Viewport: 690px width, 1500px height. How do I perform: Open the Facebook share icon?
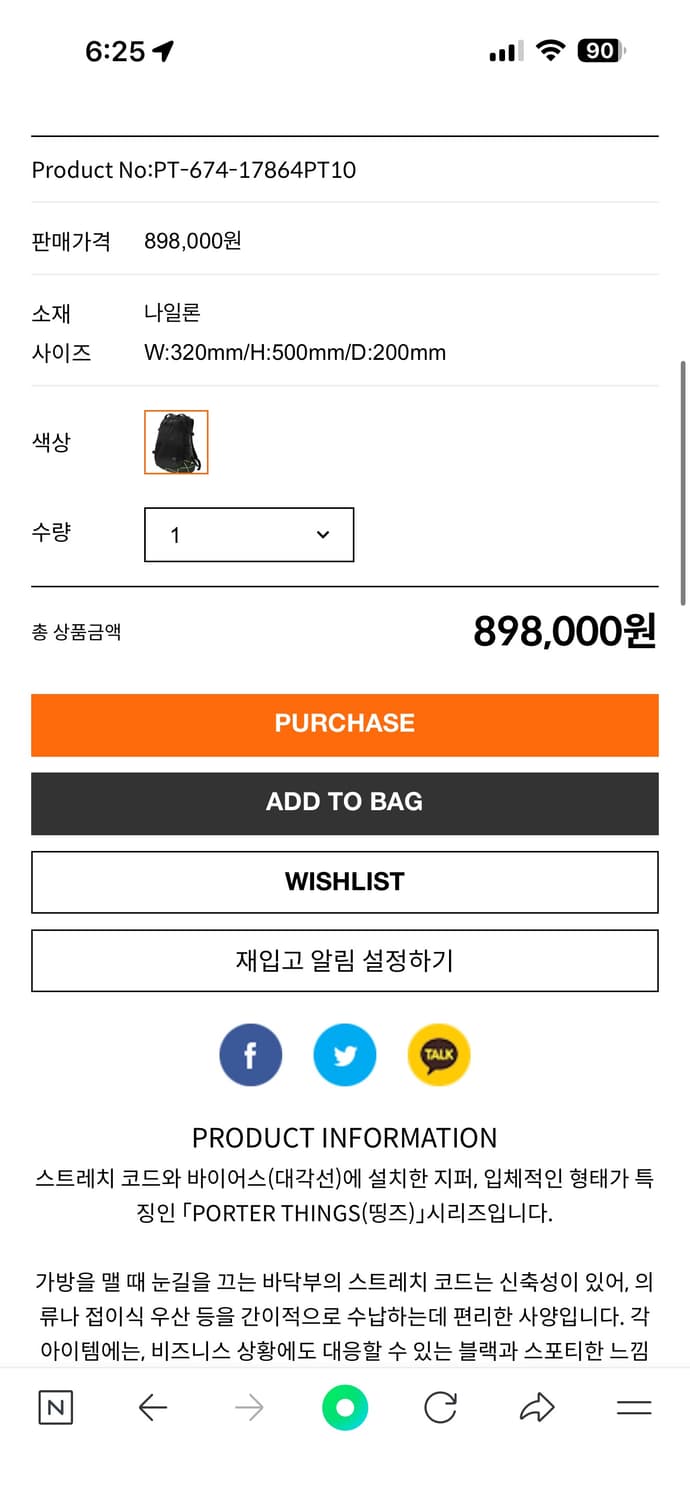coord(251,1055)
